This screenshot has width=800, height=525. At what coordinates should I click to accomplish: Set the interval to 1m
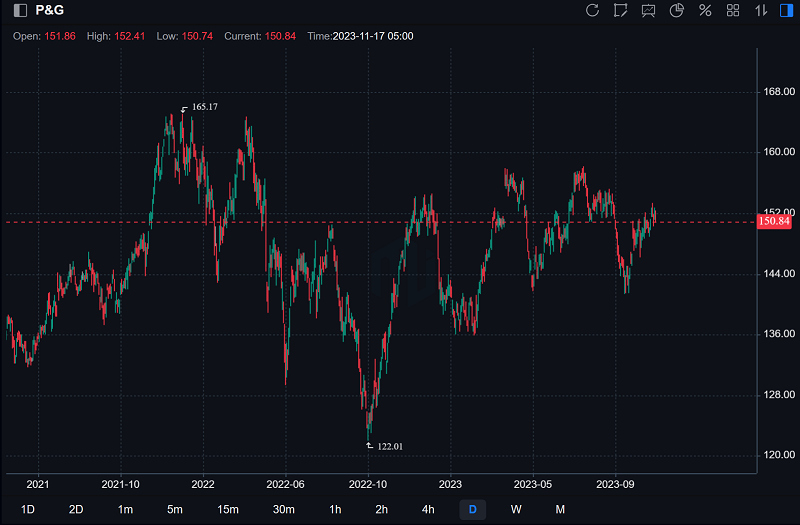[x=125, y=509]
